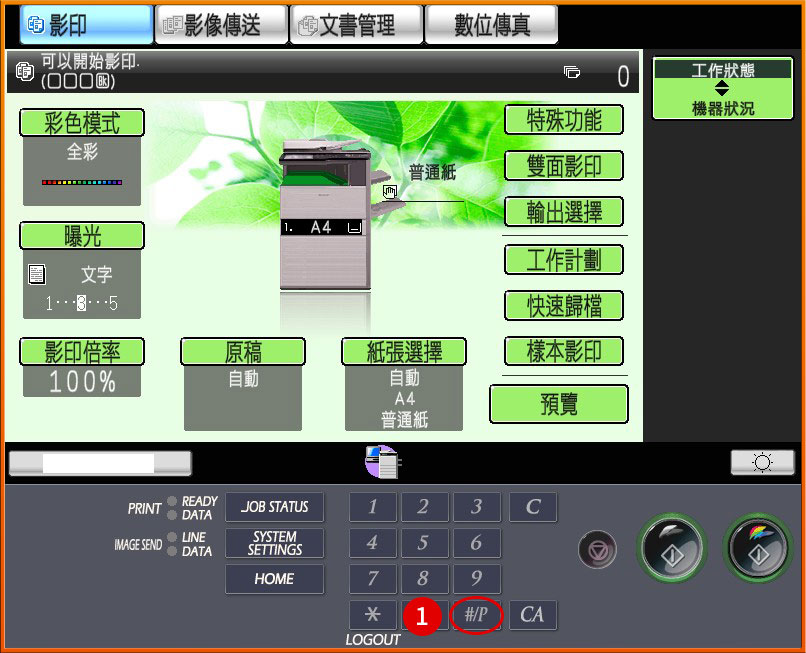Click the brightness adjustment sun icon
Image resolution: width=806 pixels, height=653 pixels.
click(x=762, y=462)
